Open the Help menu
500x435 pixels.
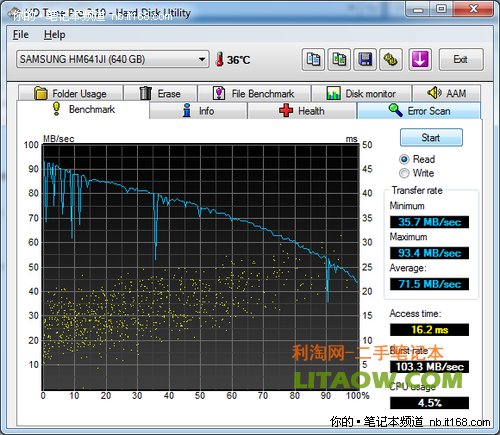(54, 35)
